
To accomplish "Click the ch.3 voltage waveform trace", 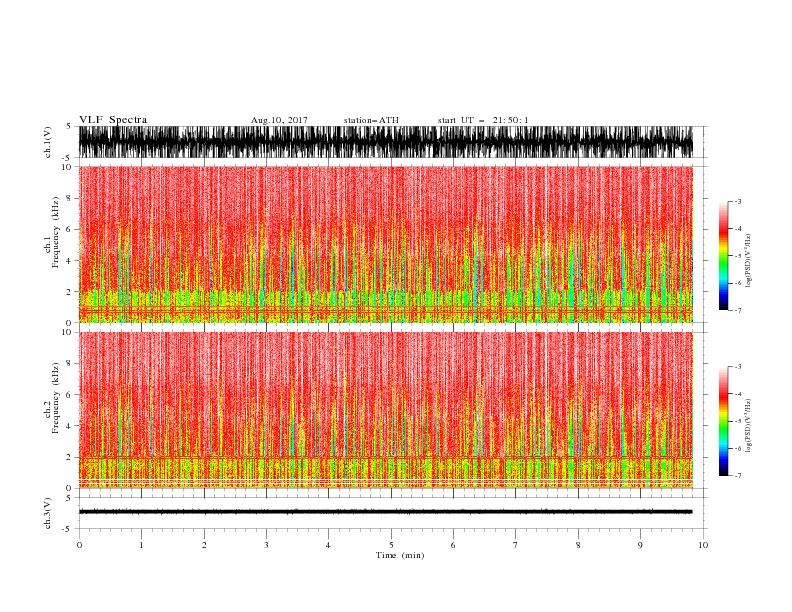I will pyautogui.click(x=386, y=512).
